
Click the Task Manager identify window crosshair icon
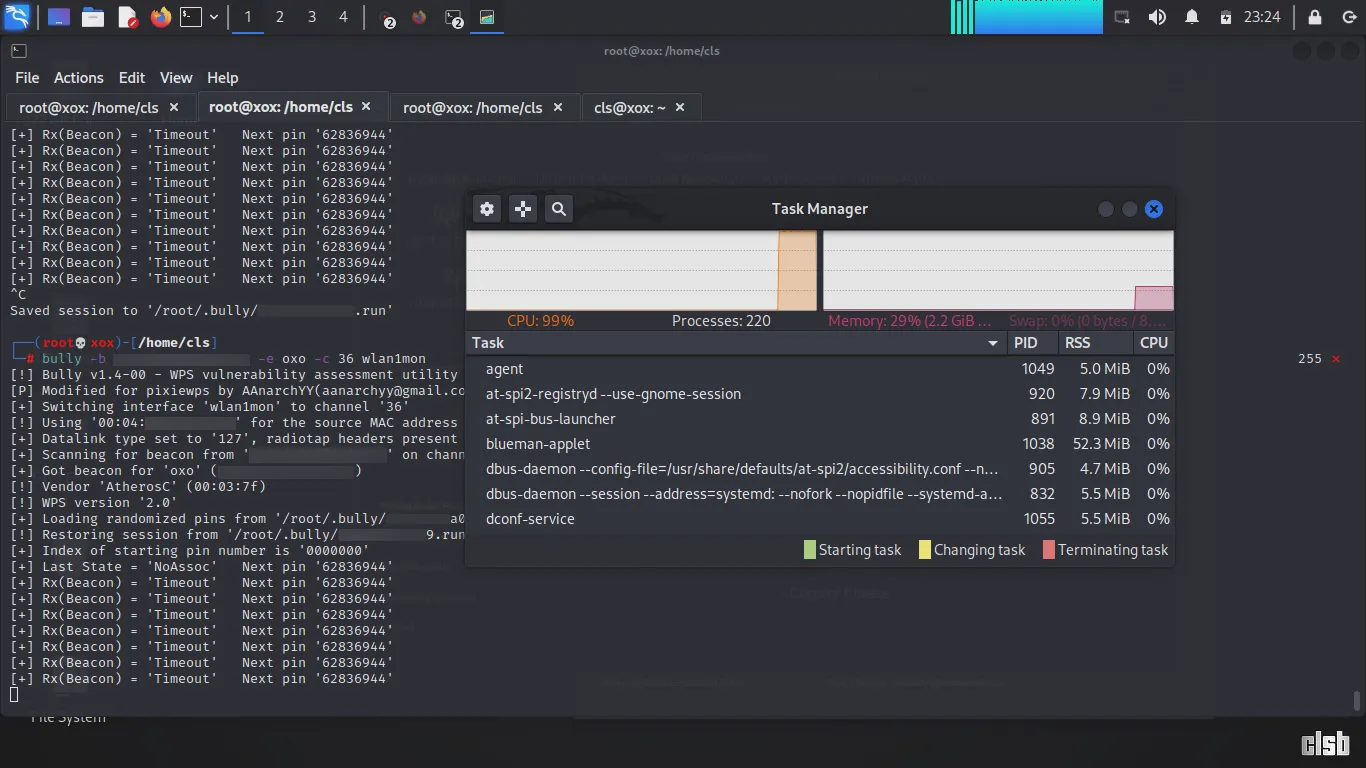click(x=523, y=209)
